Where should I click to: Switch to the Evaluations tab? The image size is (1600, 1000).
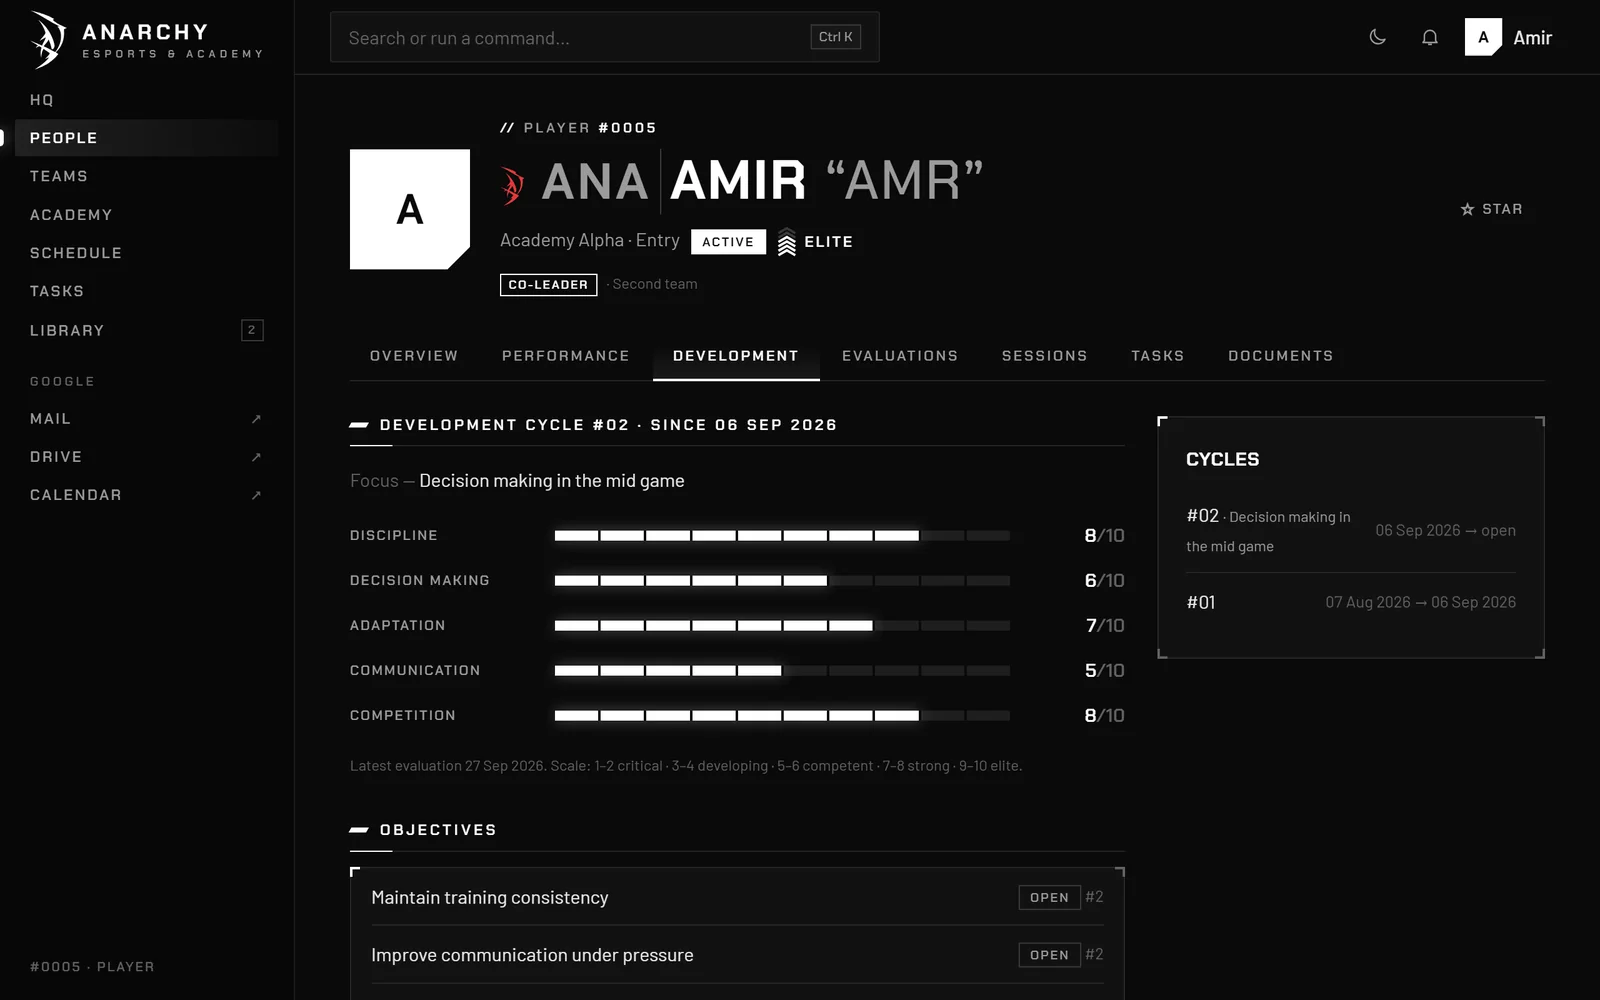900,356
